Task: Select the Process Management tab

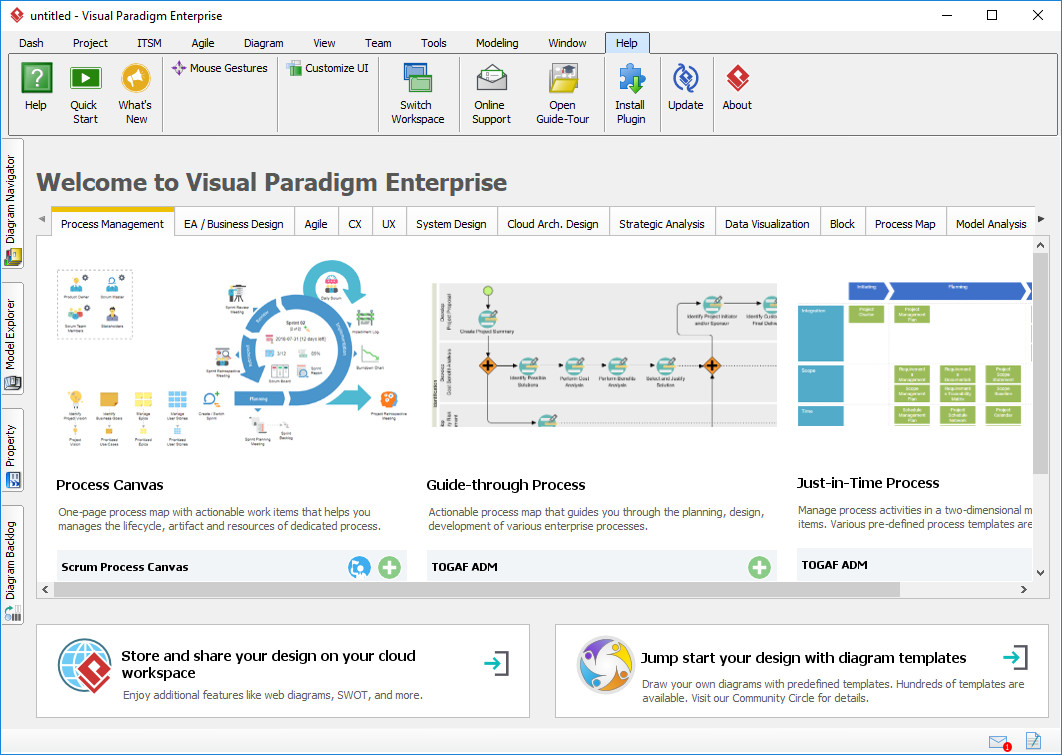Action: [x=112, y=223]
